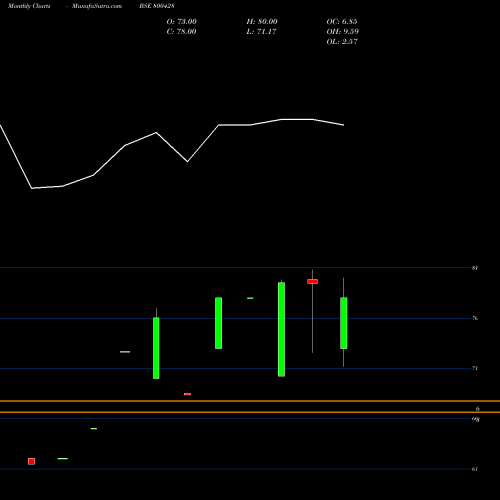Select the high value H: 80.00
The image size is (500, 500).
coord(262,22)
